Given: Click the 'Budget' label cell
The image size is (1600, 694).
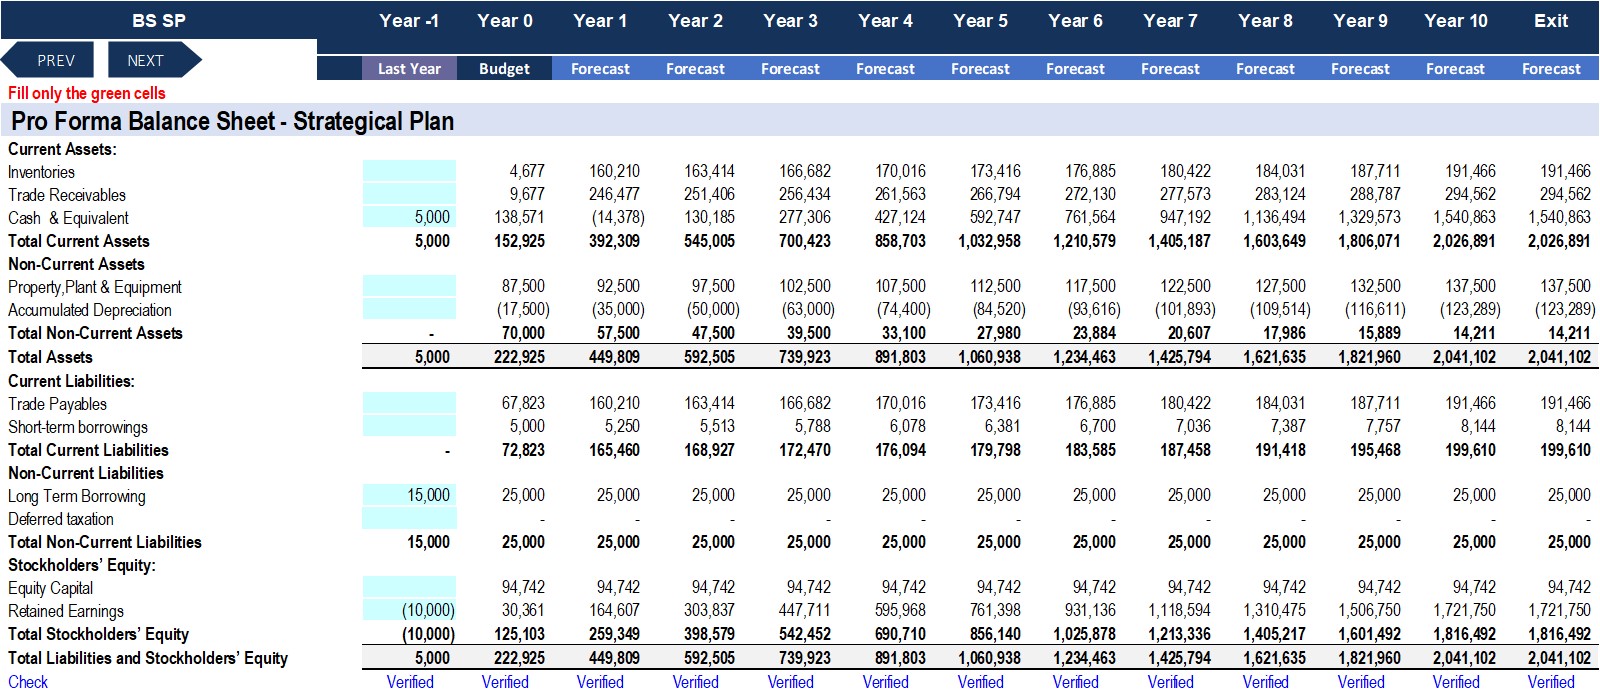Looking at the screenshot, I should pos(504,68).
